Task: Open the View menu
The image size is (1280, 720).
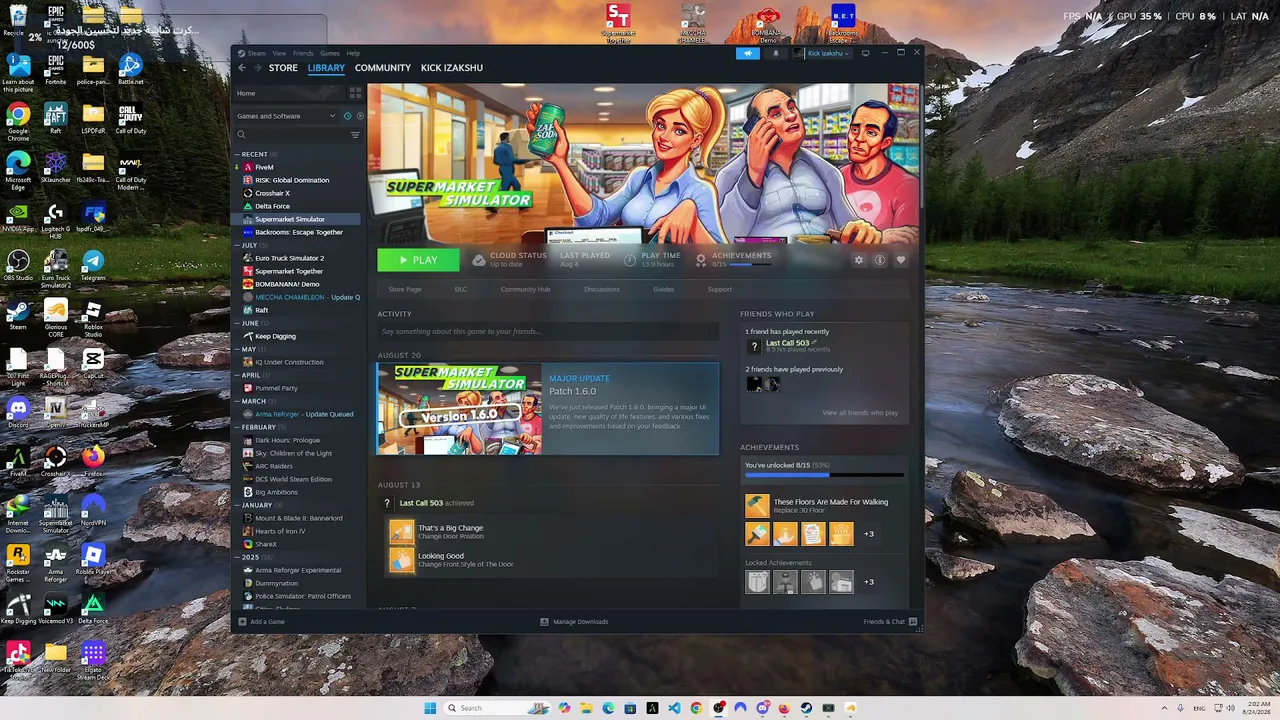Action: click(279, 53)
